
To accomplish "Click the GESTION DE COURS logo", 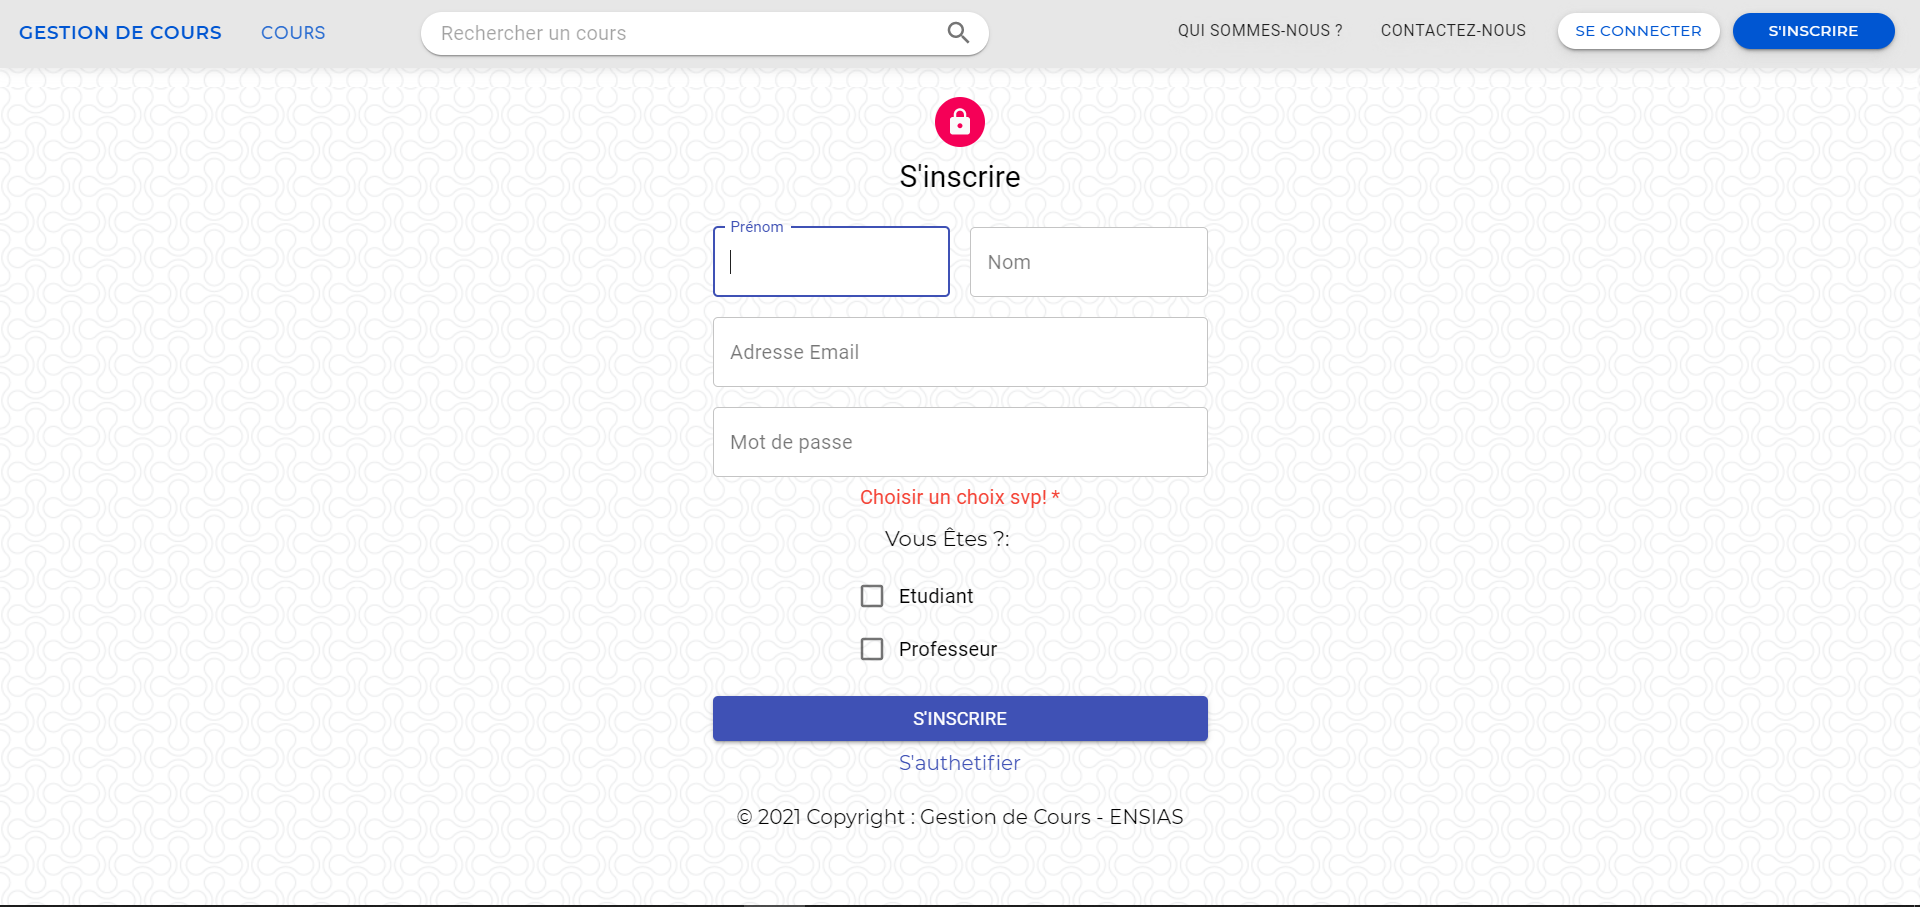I will pyautogui.click(x=120, y=32).
